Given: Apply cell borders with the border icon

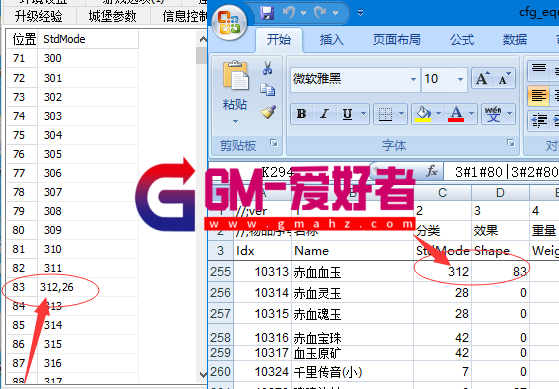Looking at the screenshot, I should (x=385, y=114).
